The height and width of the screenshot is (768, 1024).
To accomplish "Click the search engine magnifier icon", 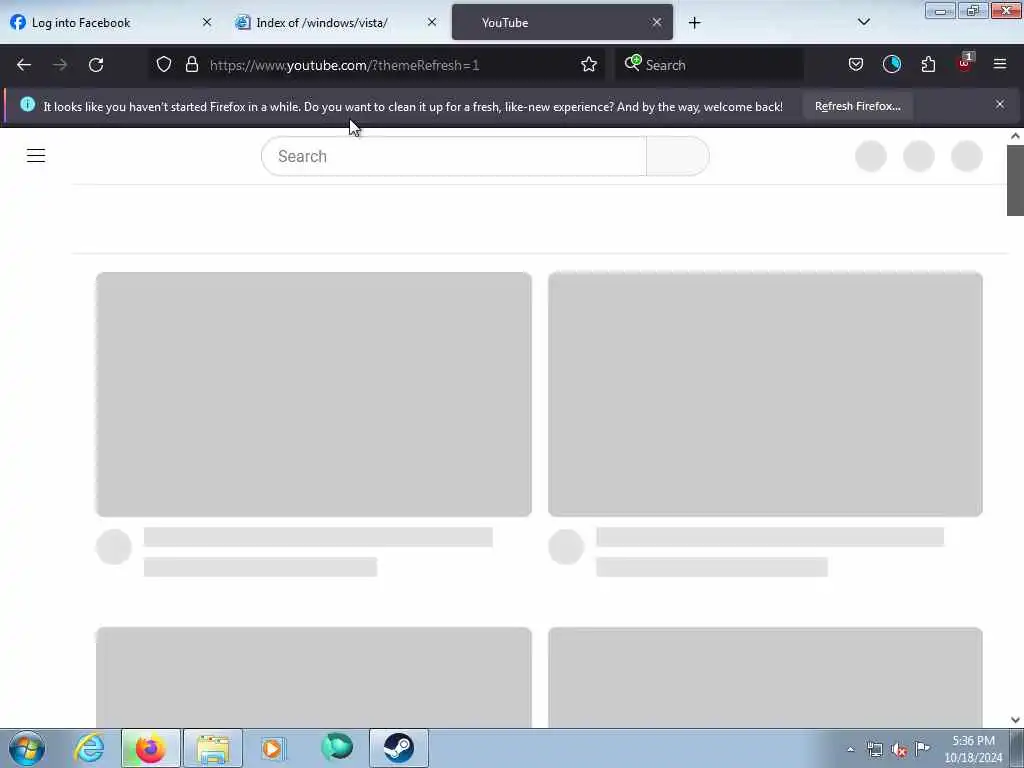I will 633,63.
